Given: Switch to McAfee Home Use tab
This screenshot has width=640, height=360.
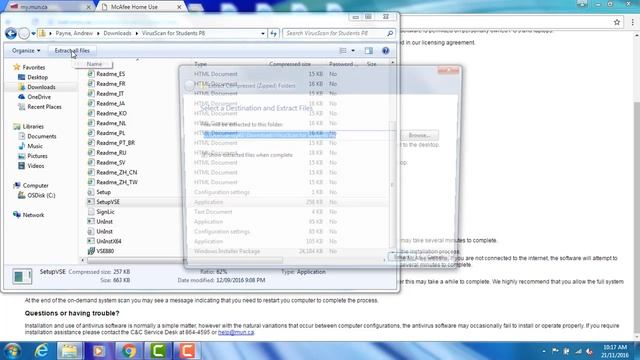Looking at the screenshot, I should point(142,7).
